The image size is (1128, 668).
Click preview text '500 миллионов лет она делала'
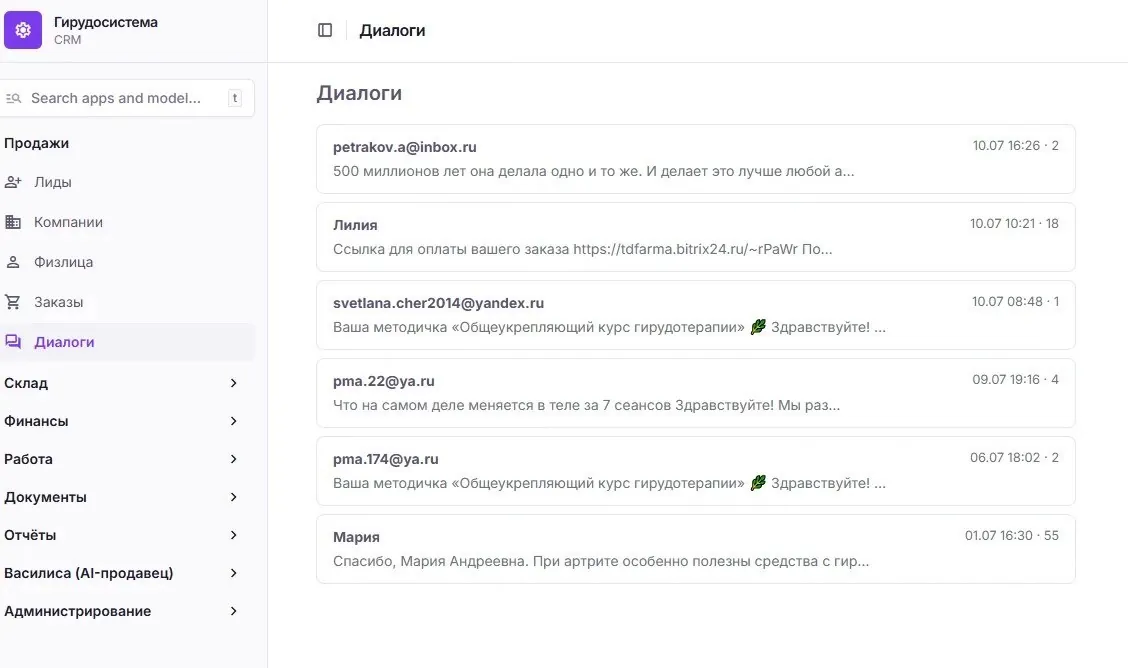pos(440,172)
